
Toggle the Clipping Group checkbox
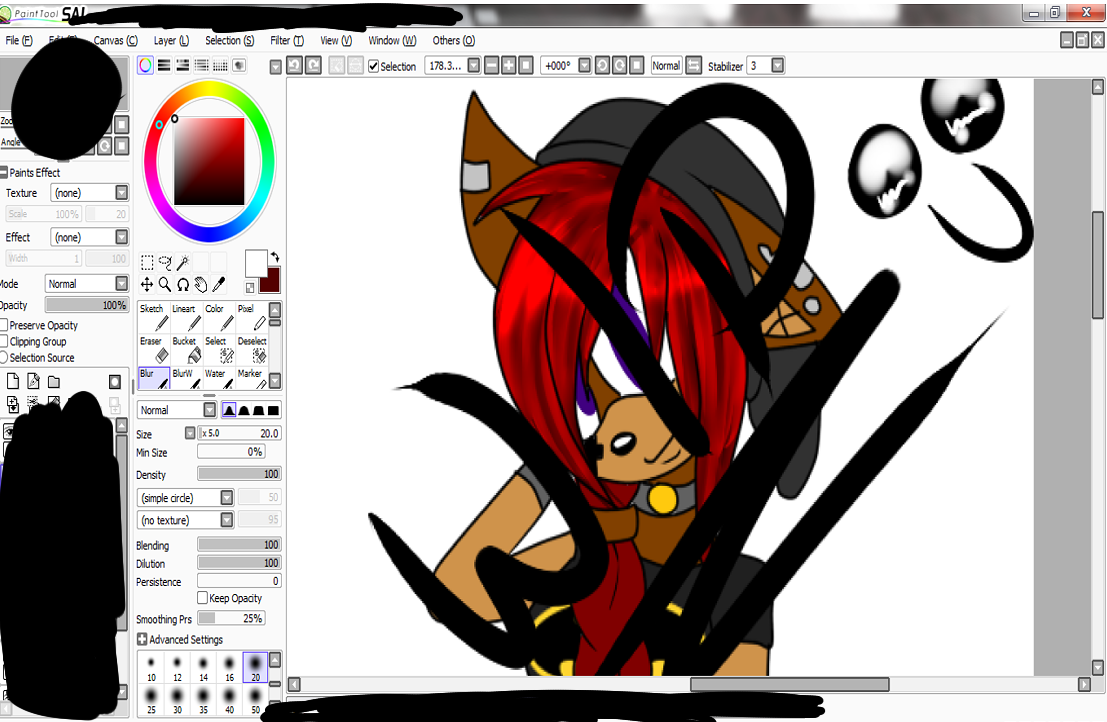point(4,342)
